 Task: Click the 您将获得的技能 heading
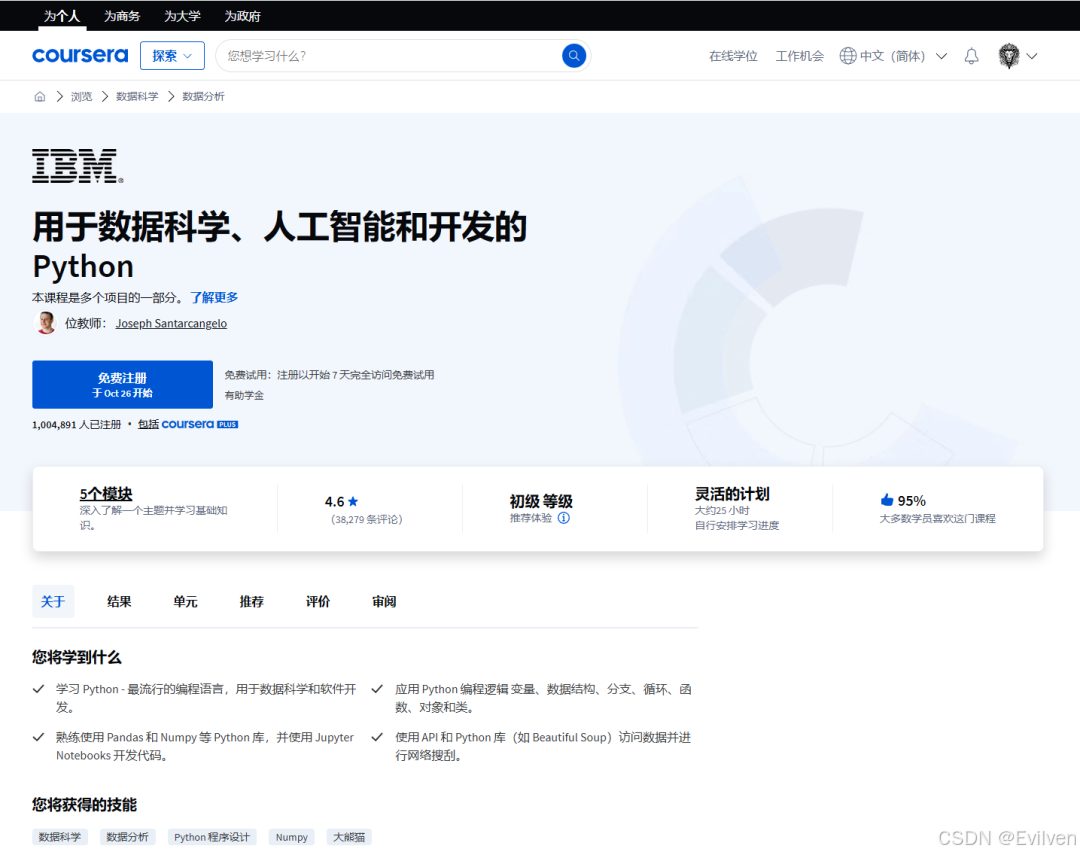click(84, 805)
